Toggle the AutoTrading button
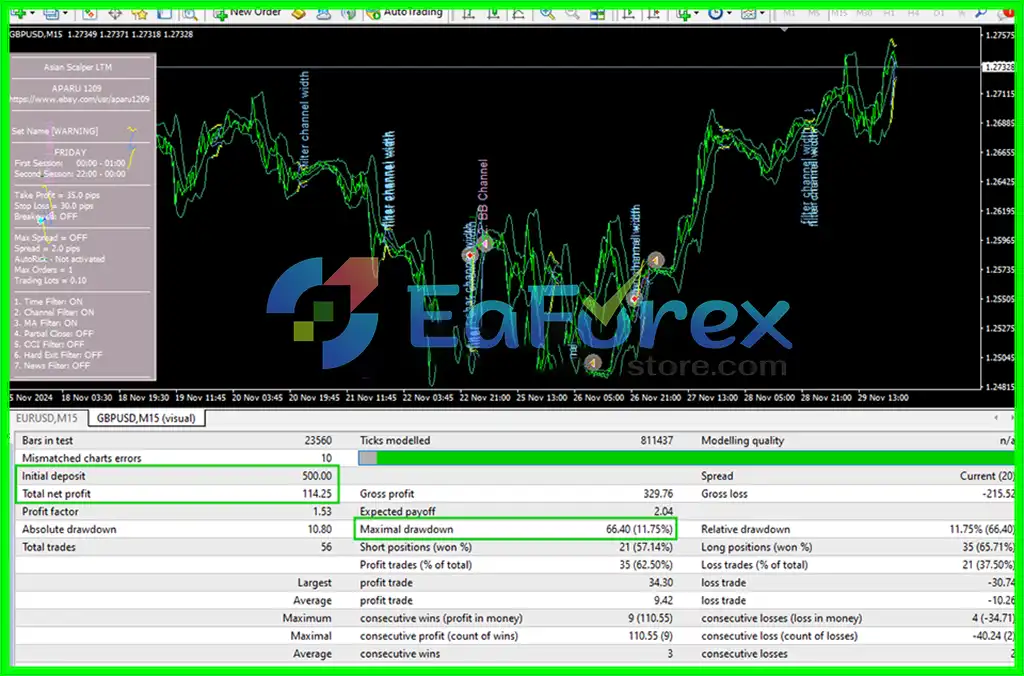This screenshot has height=676, width=1024. click(x=405, y=13)
